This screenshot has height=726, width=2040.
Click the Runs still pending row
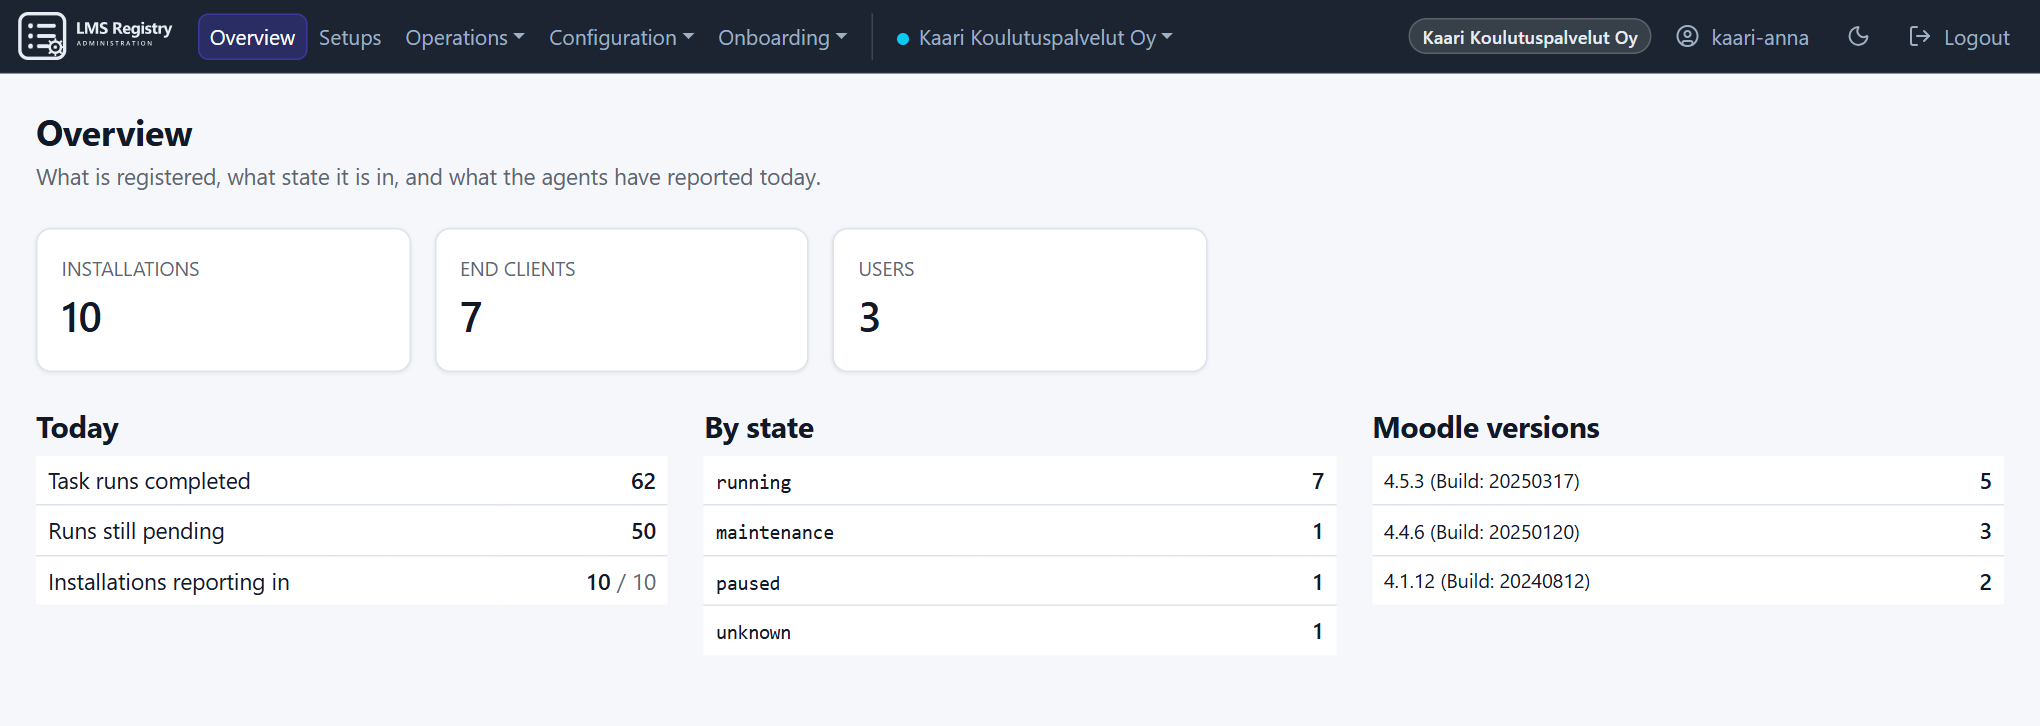[352, 531]
